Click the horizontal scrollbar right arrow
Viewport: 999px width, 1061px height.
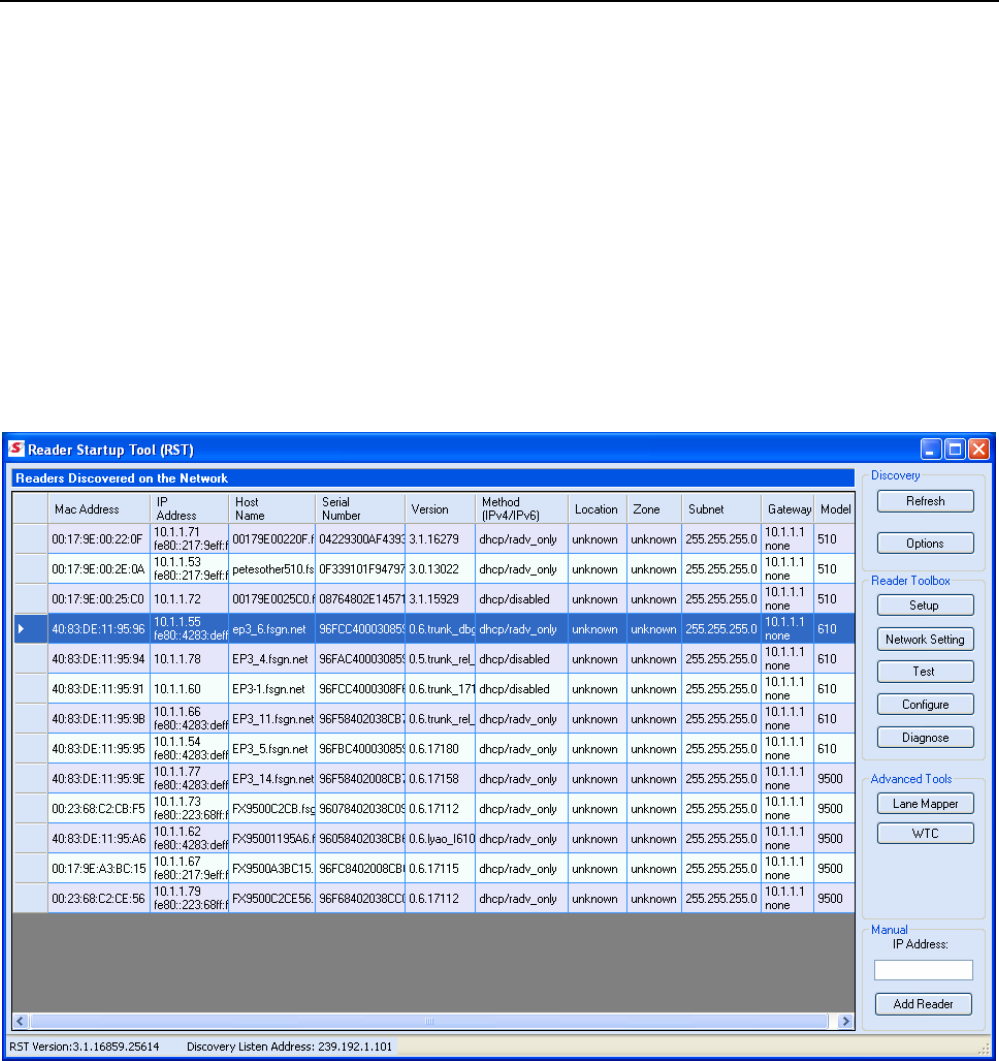845,1021
